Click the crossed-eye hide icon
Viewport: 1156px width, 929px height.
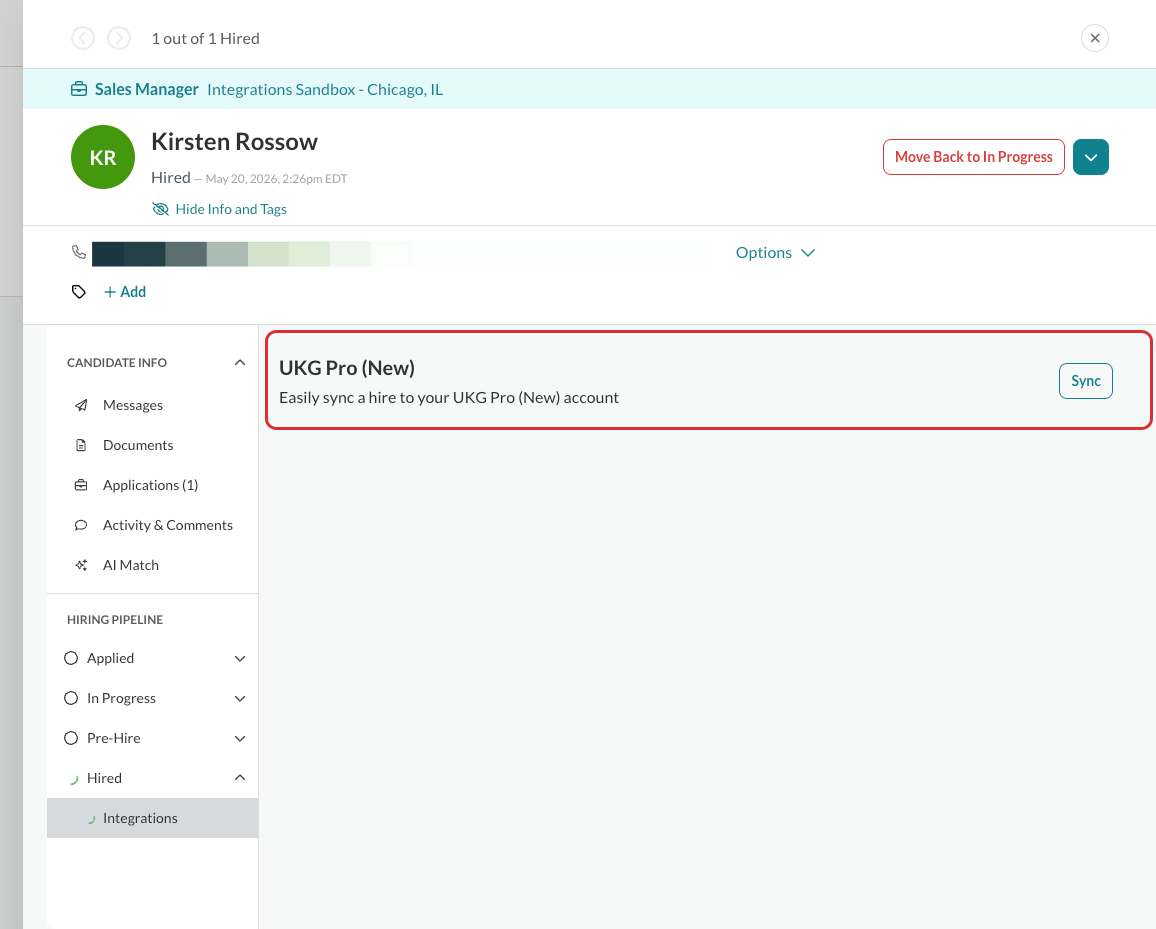click(160, 209)
